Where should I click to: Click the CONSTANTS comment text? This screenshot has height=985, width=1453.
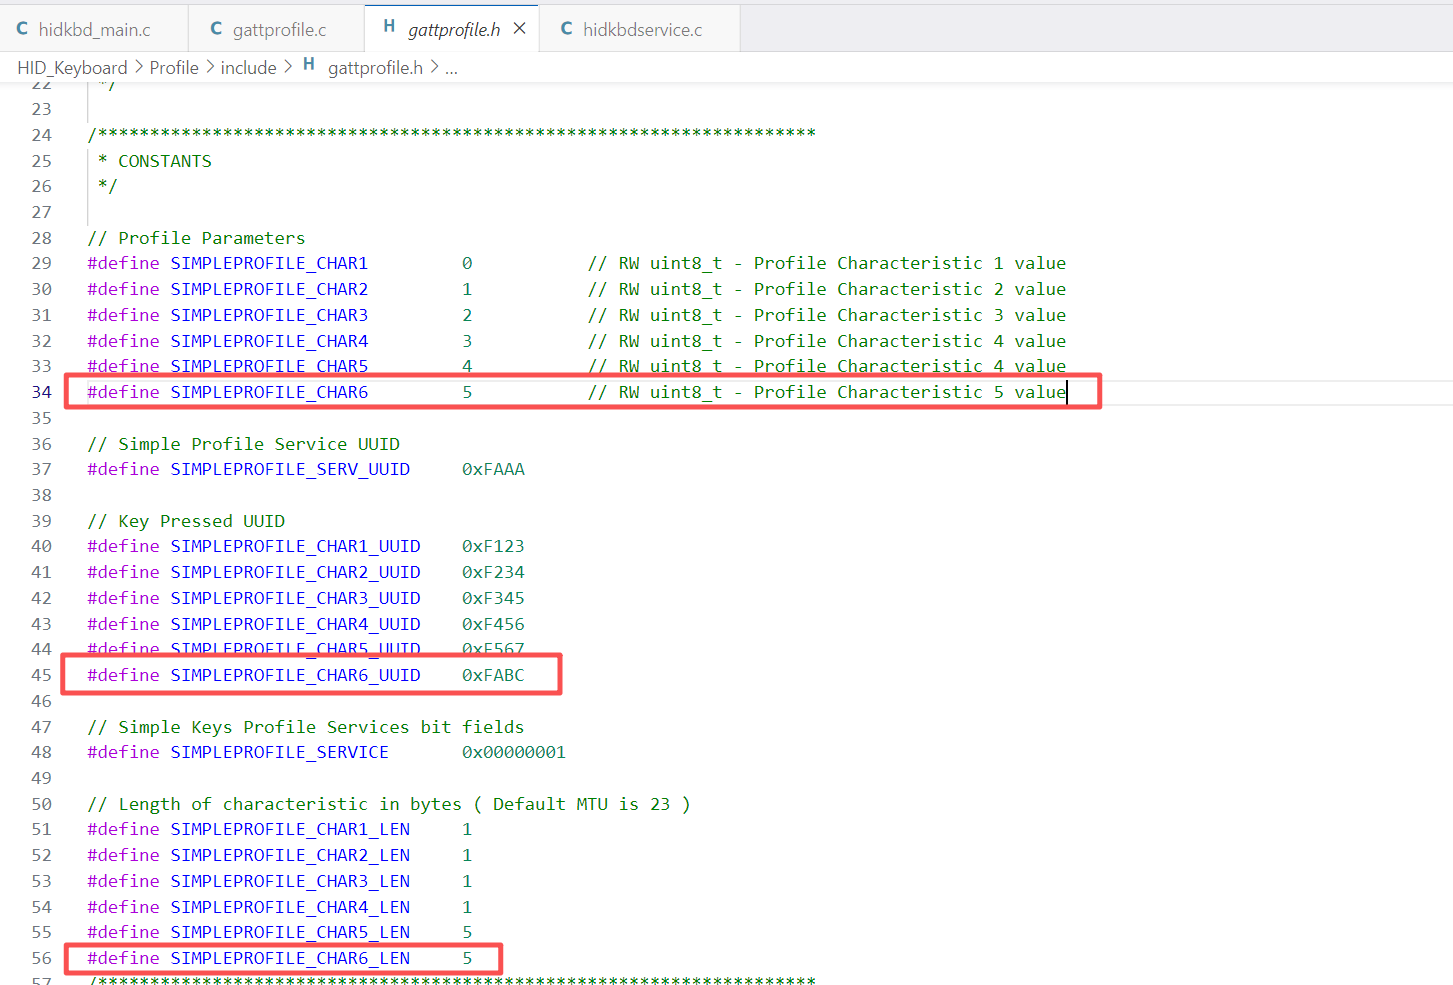point(165,161)
